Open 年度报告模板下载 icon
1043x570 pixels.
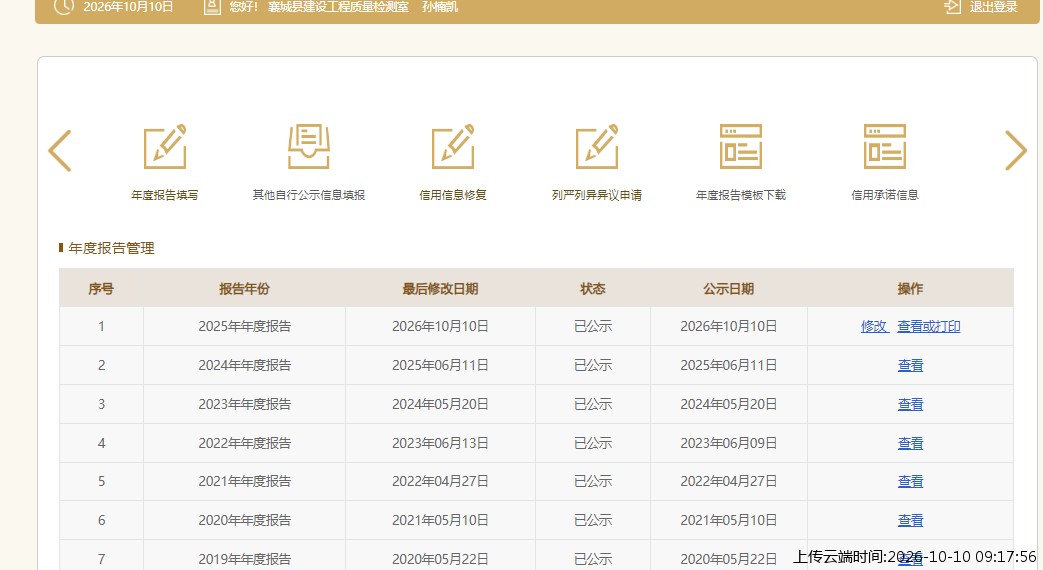point(740,146)
